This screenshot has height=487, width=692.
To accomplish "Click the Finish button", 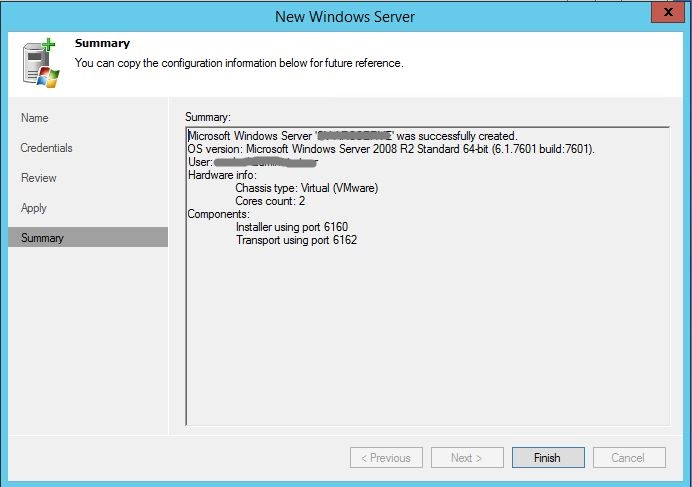I will point(548,457).
